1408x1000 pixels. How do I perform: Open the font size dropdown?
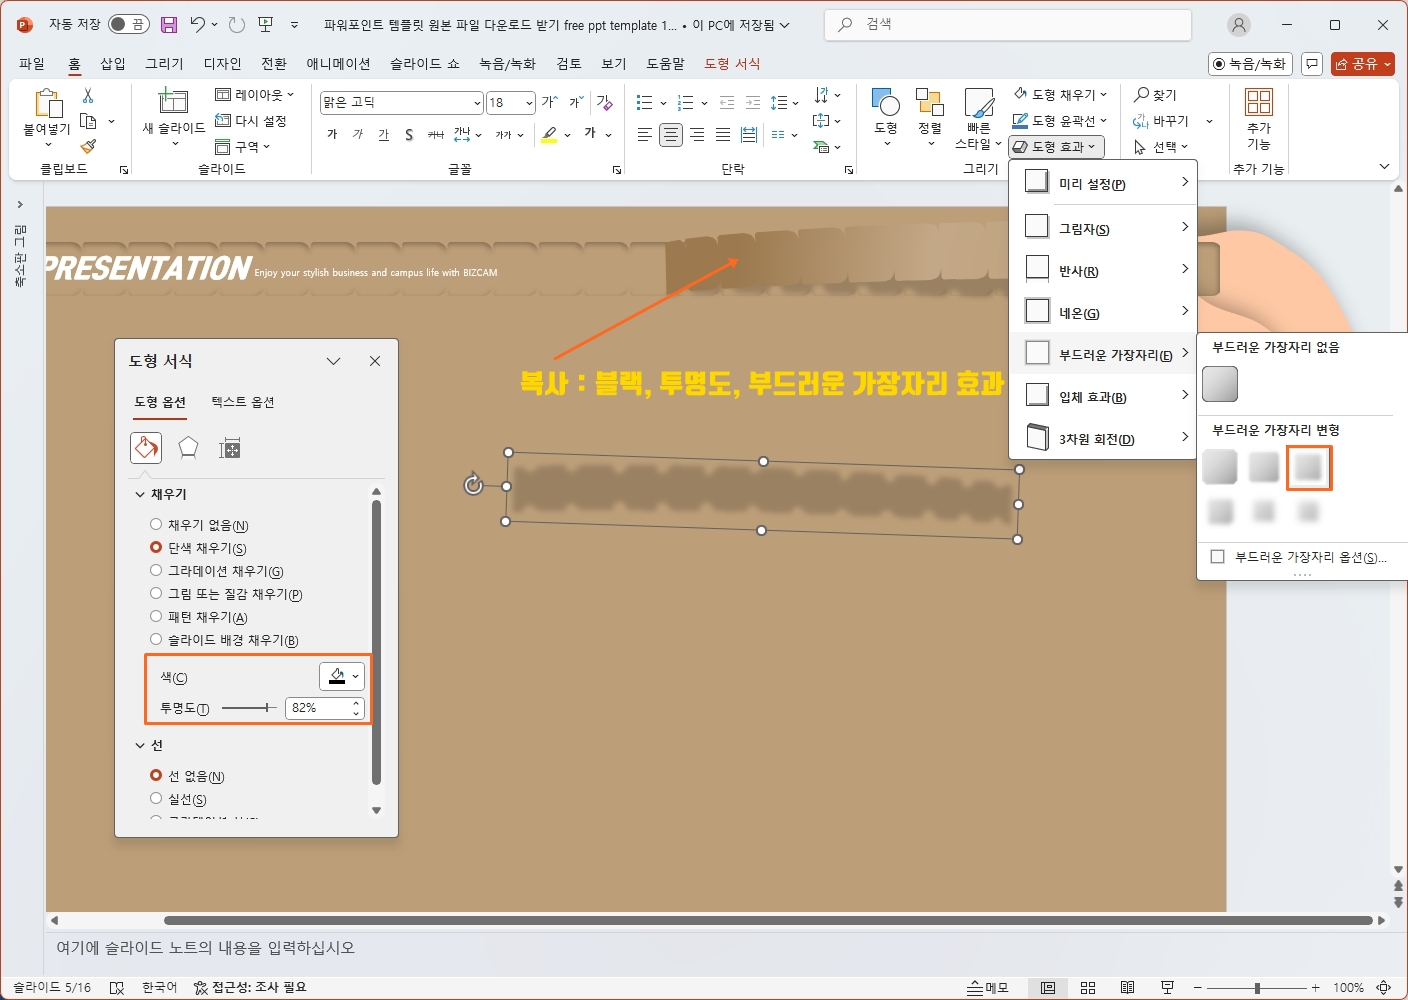pos(529,103)
